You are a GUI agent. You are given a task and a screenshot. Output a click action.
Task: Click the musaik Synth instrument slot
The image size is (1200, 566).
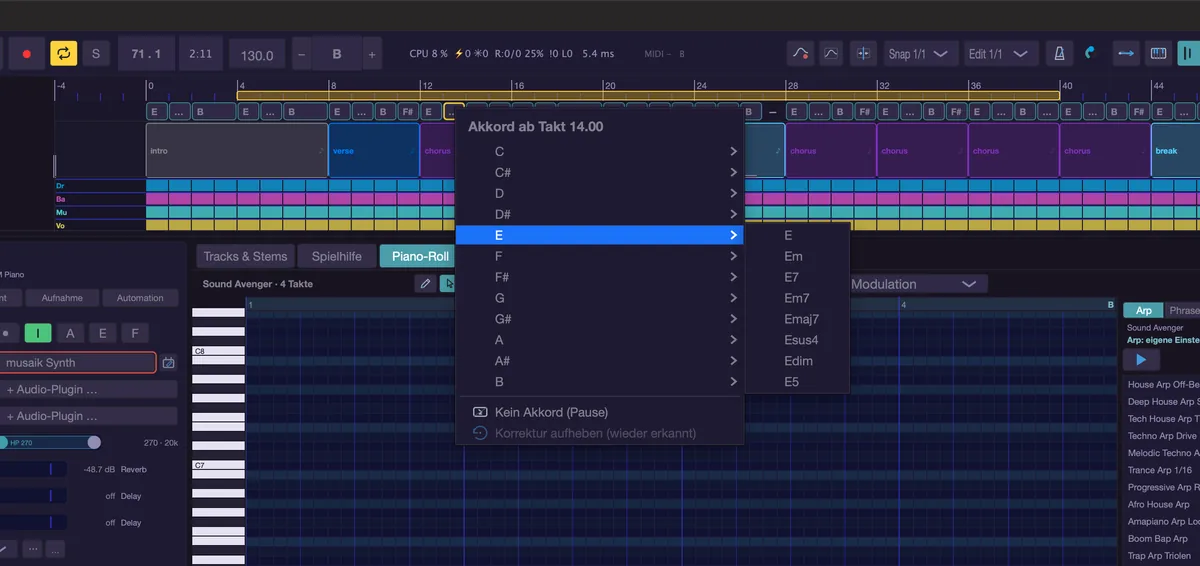tap(78, 363)
